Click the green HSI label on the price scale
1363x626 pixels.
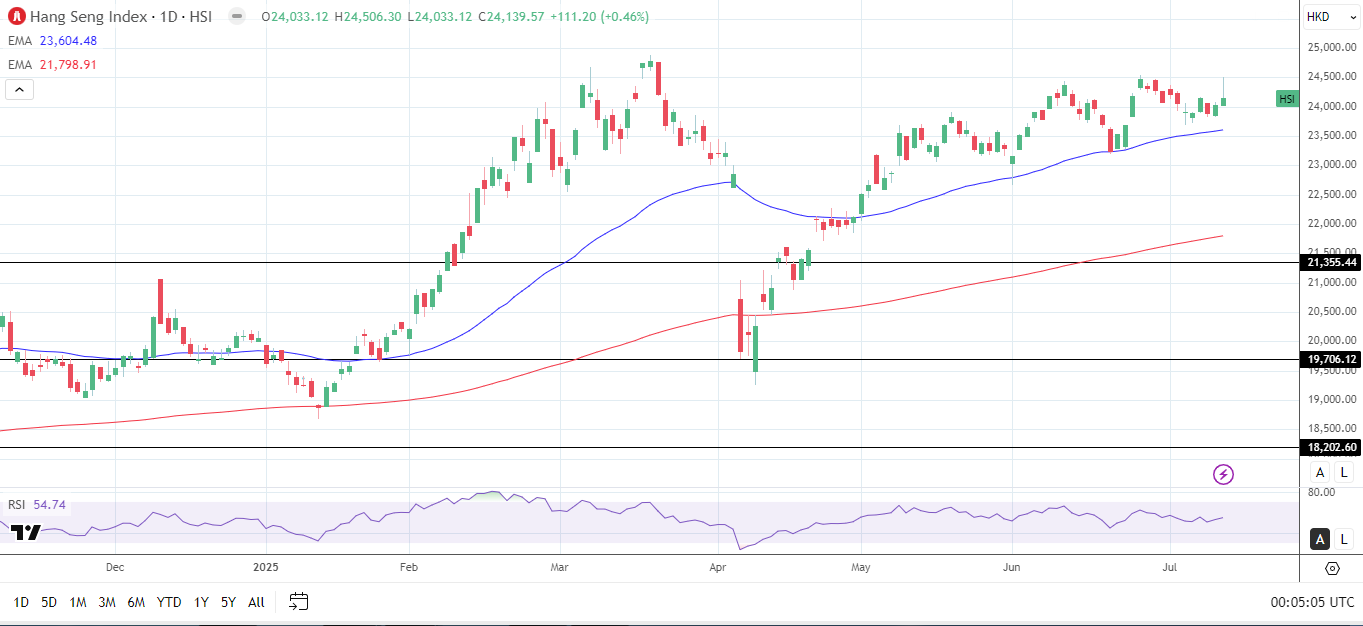[x=1286, y=99]
